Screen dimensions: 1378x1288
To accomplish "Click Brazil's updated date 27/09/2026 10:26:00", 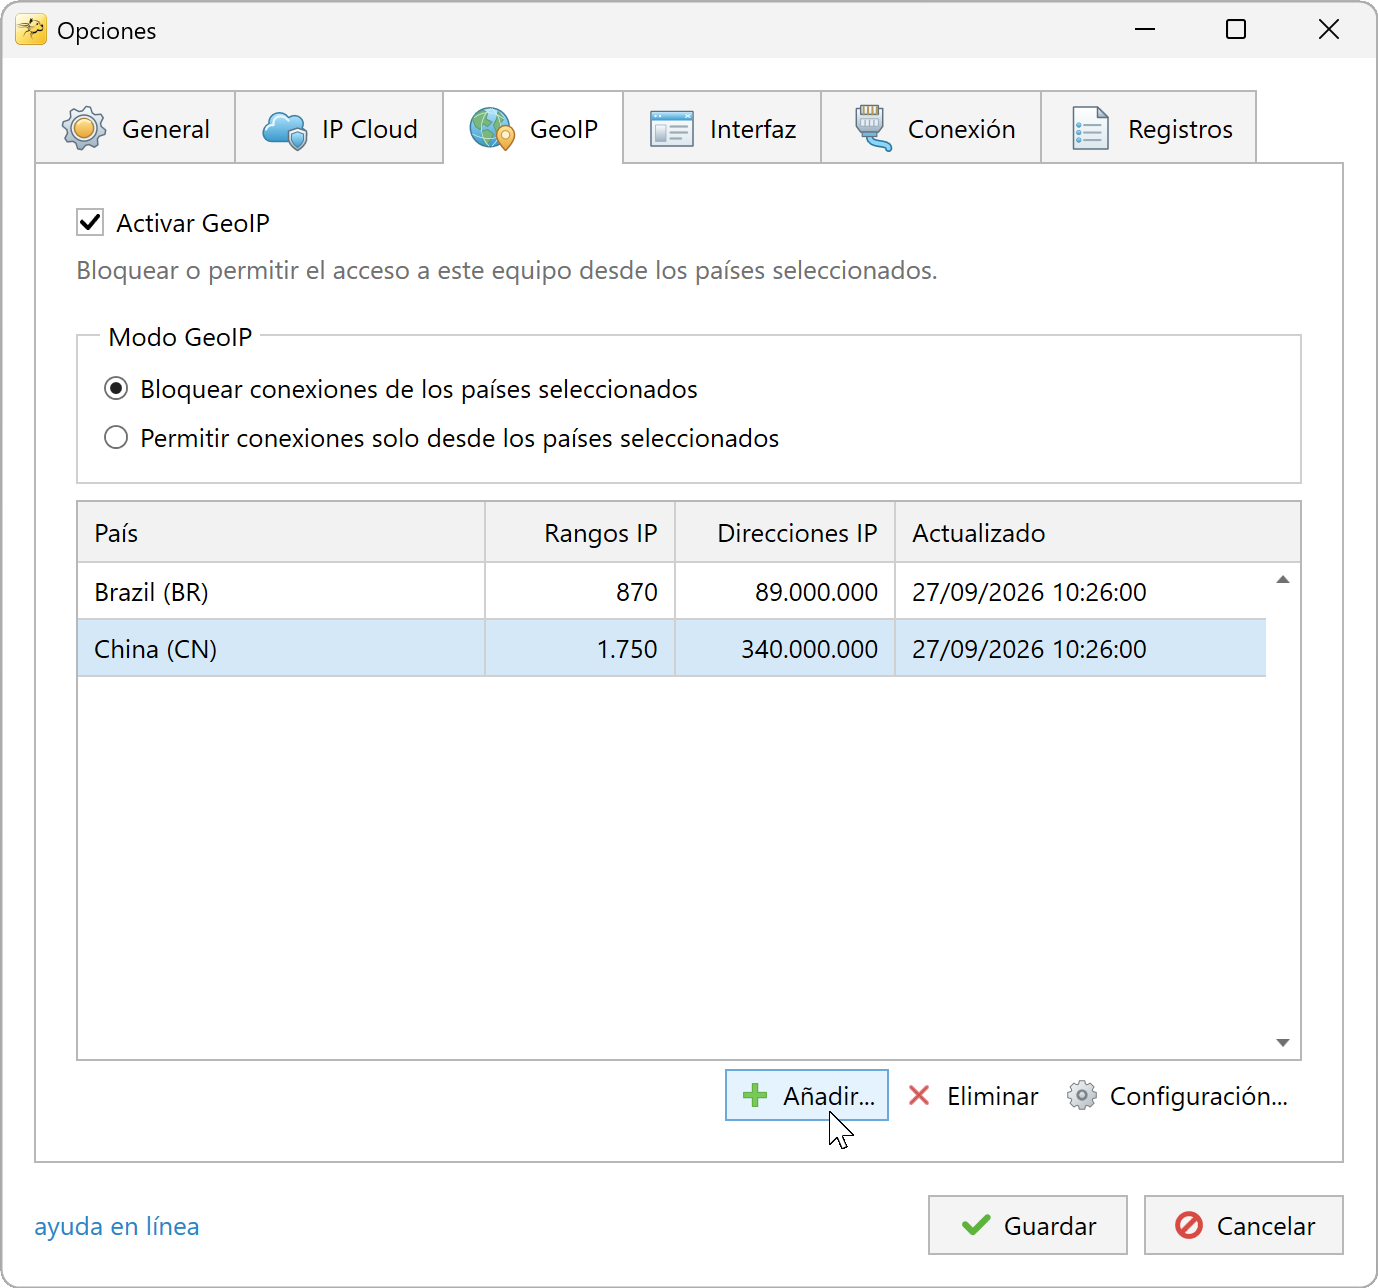I will [x=1029, y=592].
